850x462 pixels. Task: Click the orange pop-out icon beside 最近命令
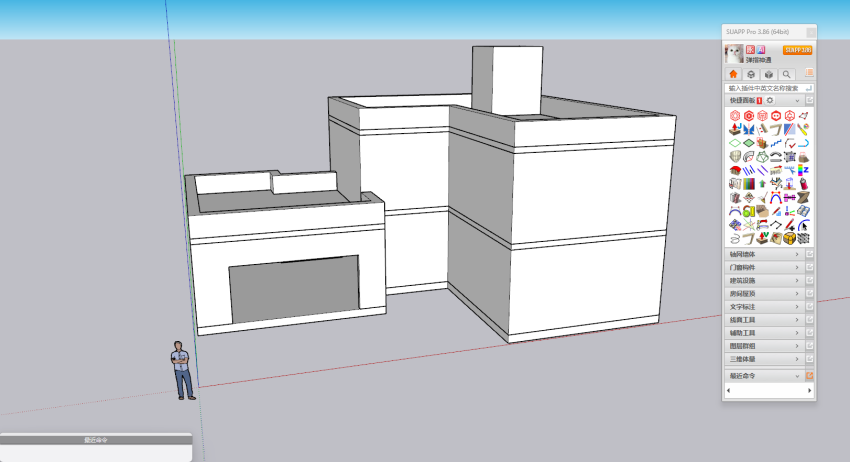[809, 375]
